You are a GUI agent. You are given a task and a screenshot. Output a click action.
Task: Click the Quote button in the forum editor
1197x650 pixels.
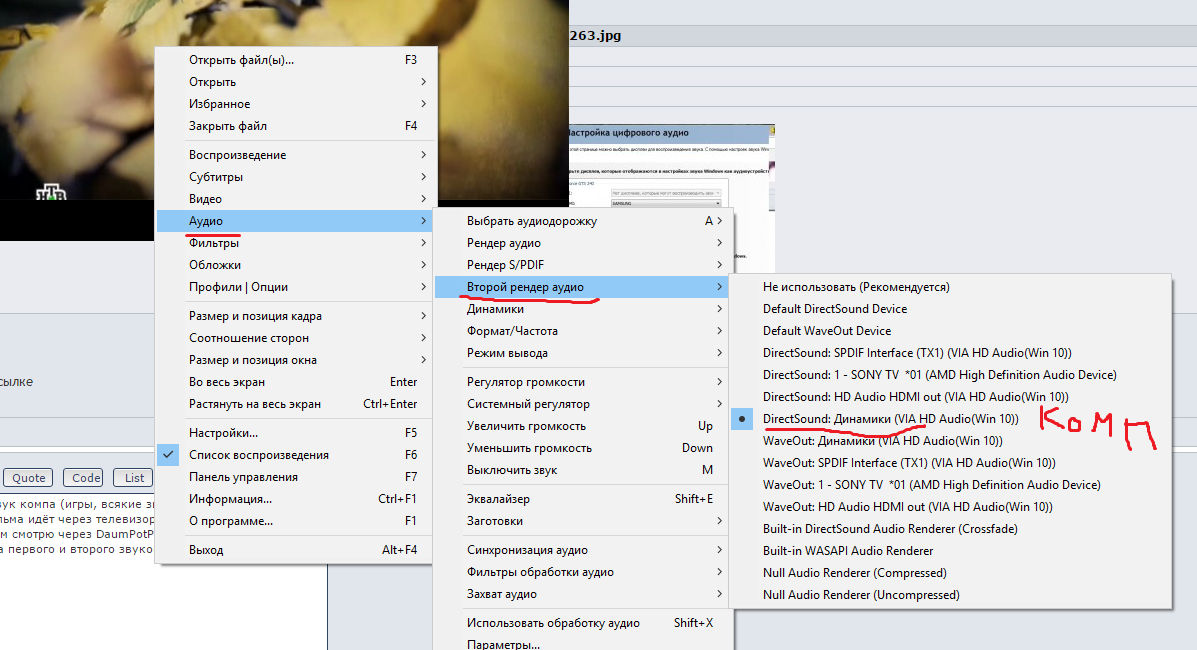pyautogui.click(x=28, y=478)
